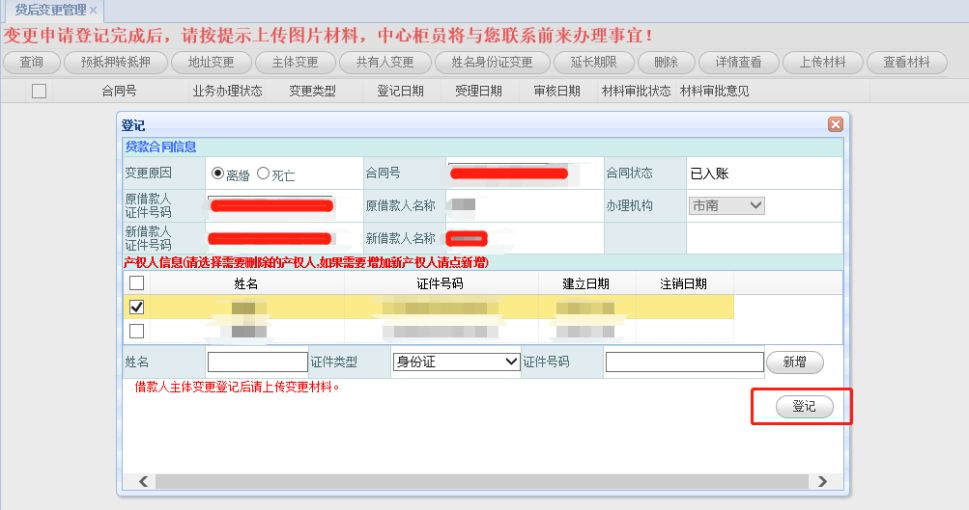Click the 延长期限 button
The image size is (969, 510).
click(593, 62)
